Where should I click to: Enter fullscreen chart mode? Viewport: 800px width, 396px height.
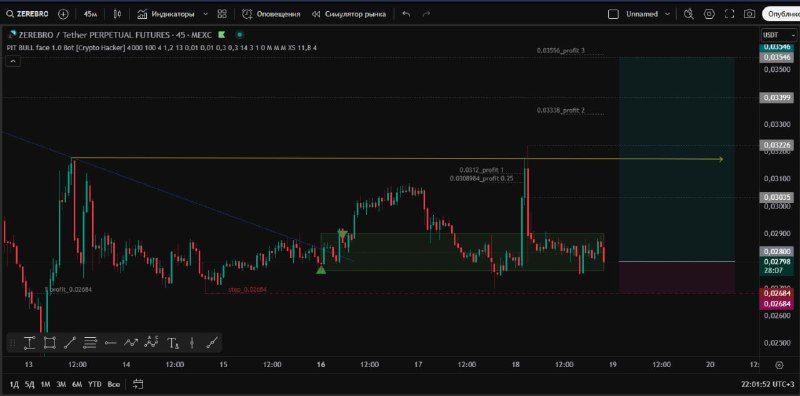click(730, 14)
